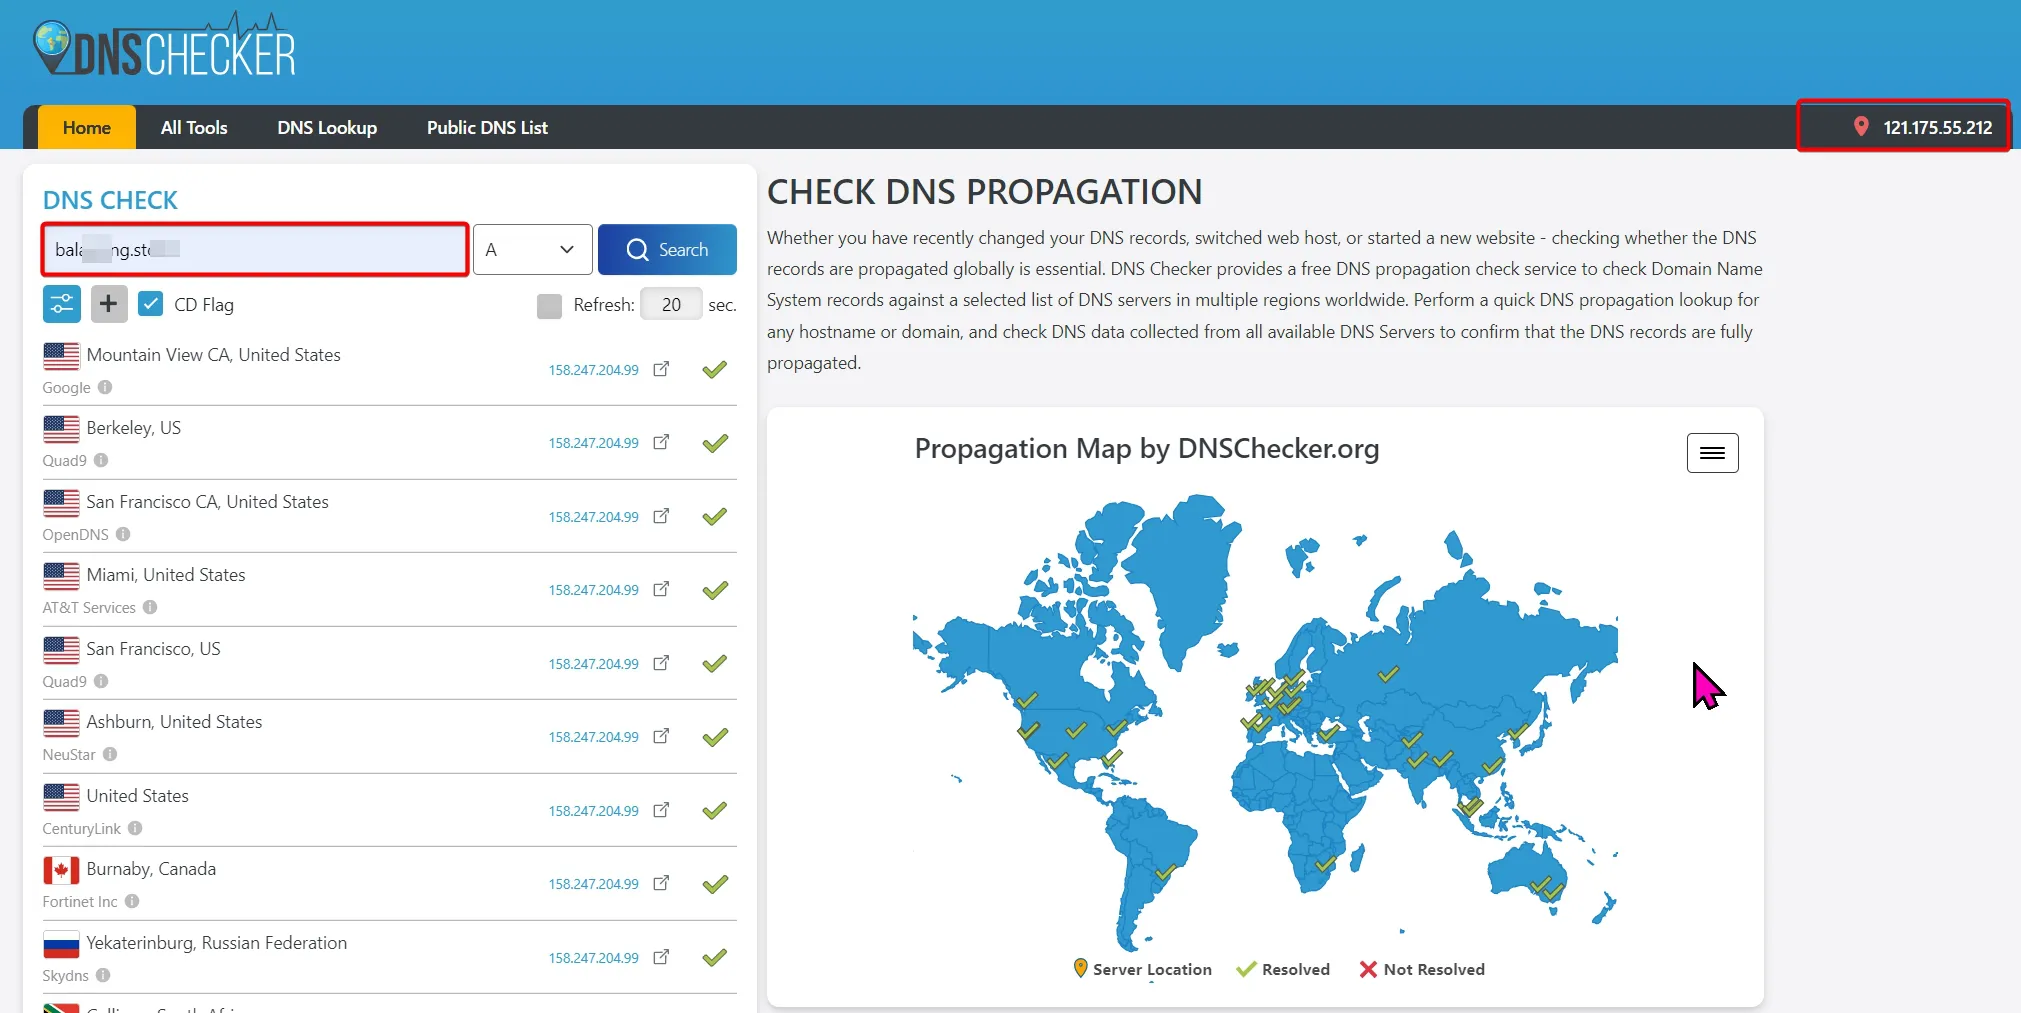Click the Mountain View CA, United States row

click(x=389, y=369)
